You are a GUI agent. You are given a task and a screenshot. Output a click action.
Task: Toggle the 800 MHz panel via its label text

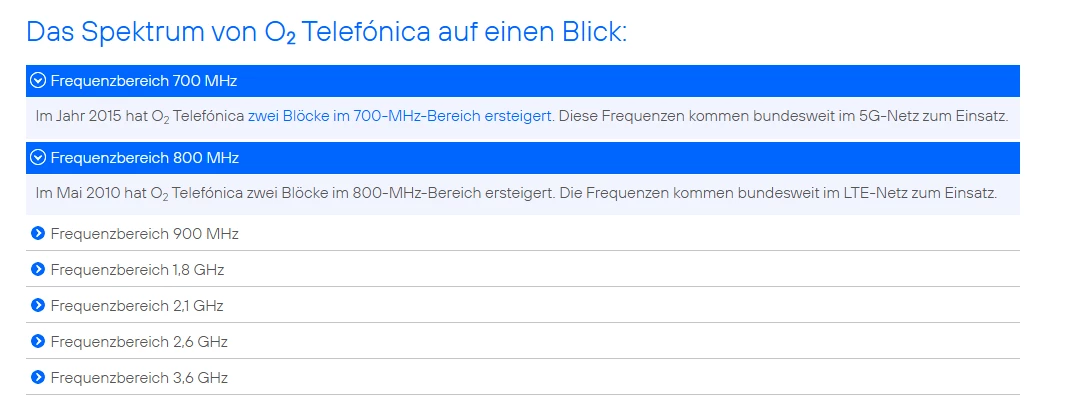[144, 158]
